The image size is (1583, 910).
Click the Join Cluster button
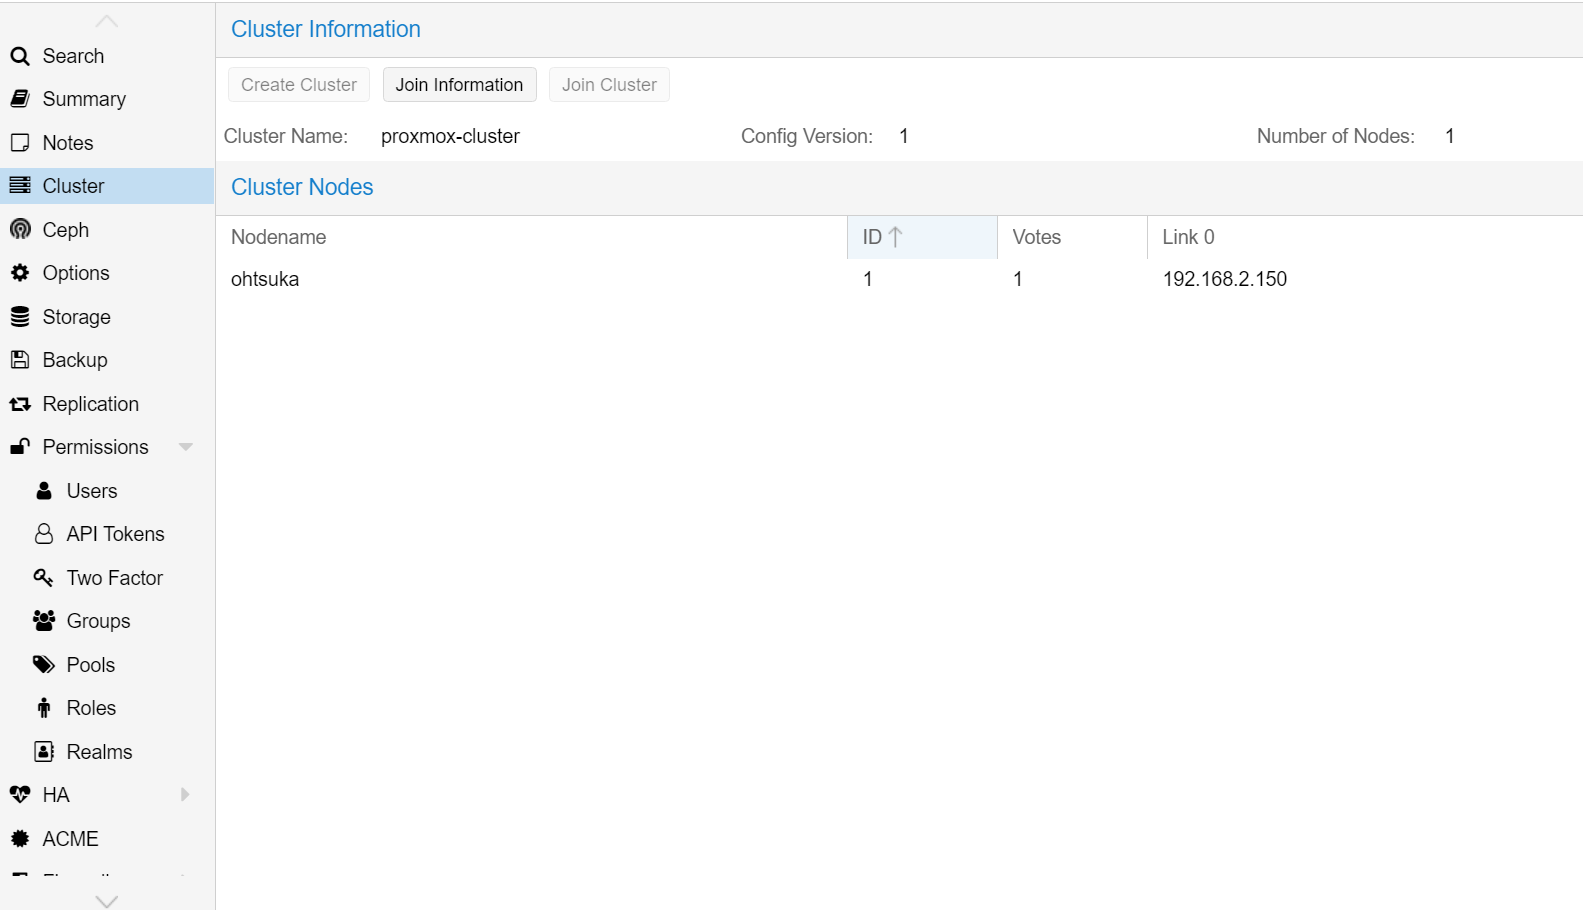pos(609,85)
